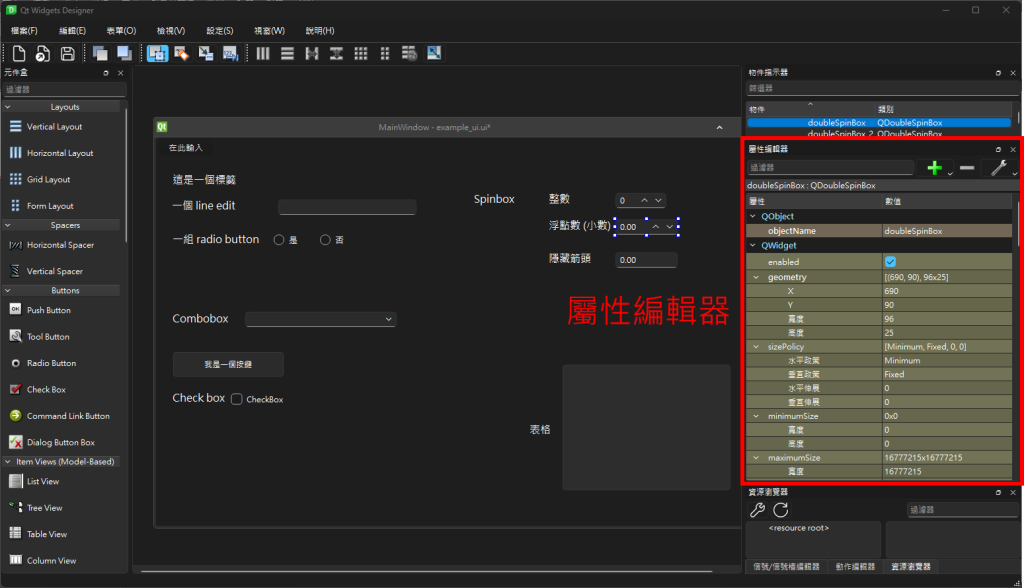Click sizePolicy 水平政策 value Minimum
Viewport: 1024px width, 588px height.
[x=947, y=361]
